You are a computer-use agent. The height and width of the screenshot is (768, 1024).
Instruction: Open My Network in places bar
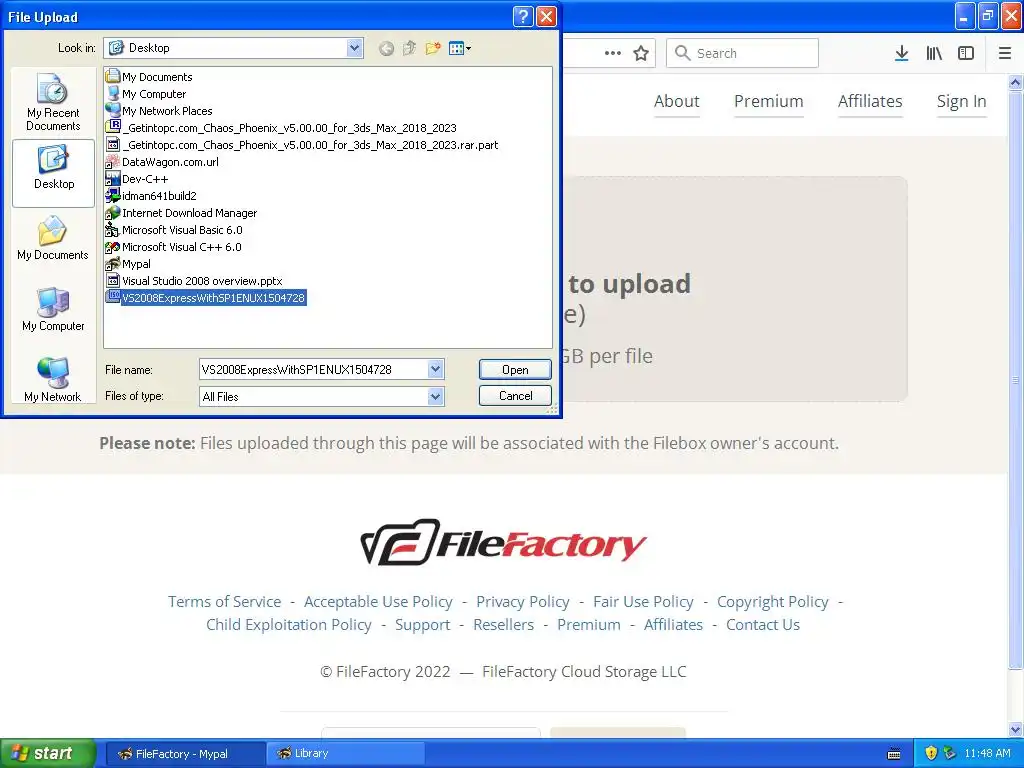pos(53,380)
